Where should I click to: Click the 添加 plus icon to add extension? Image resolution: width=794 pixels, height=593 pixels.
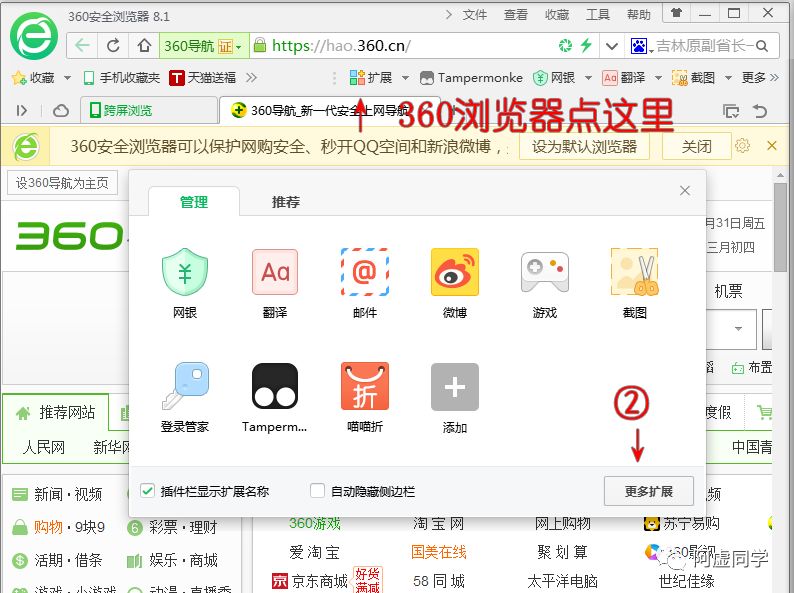tap(455, 387)
